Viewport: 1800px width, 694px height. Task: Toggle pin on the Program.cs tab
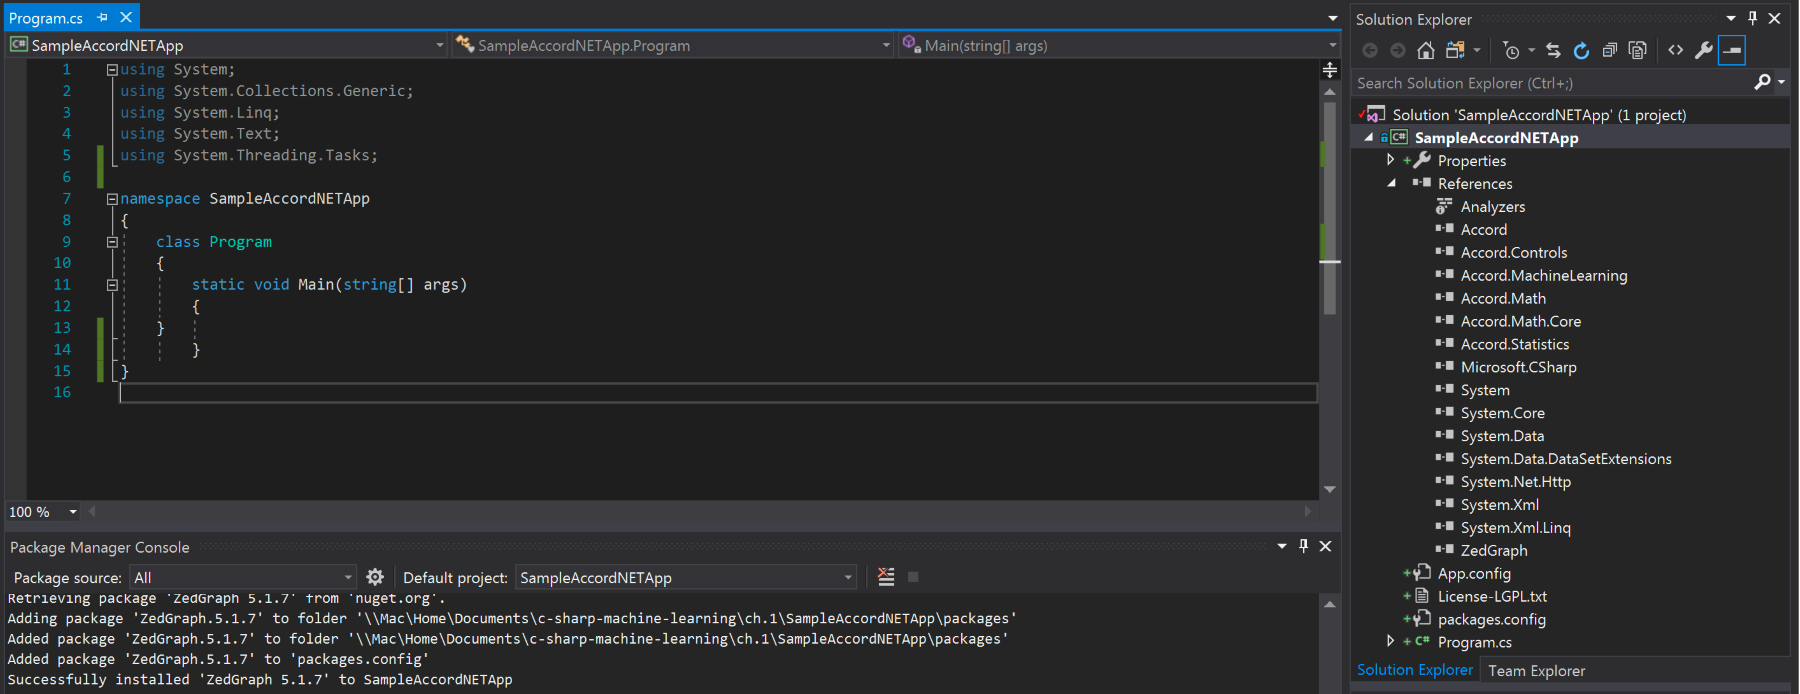102,18
